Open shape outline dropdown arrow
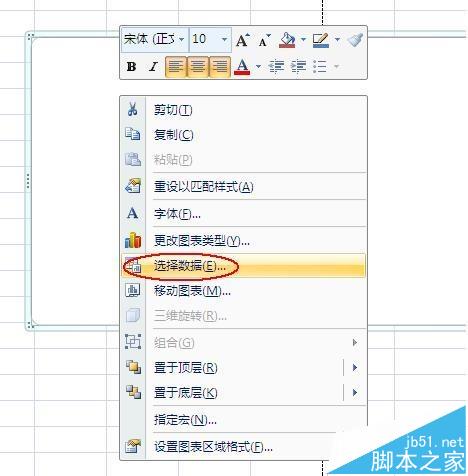The image size is (468, 476). click(x=337, y=40)
